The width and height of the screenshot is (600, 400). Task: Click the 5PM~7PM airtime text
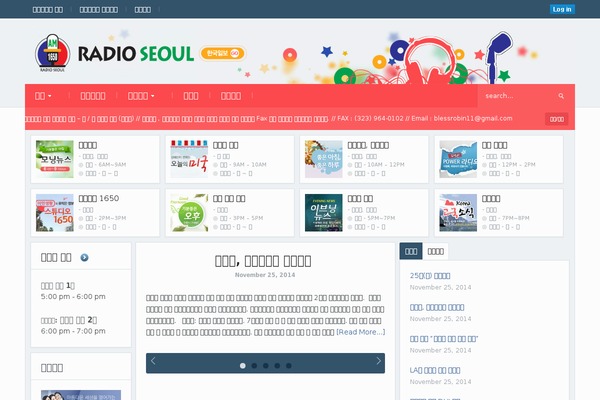click(381, 218)
